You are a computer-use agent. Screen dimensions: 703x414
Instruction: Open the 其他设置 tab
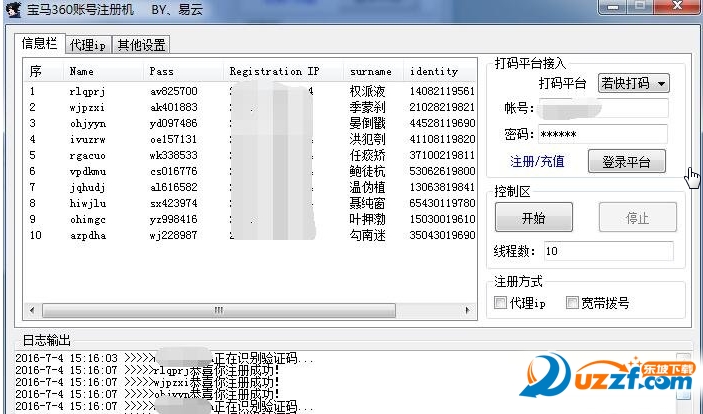(x=141, y=45)
